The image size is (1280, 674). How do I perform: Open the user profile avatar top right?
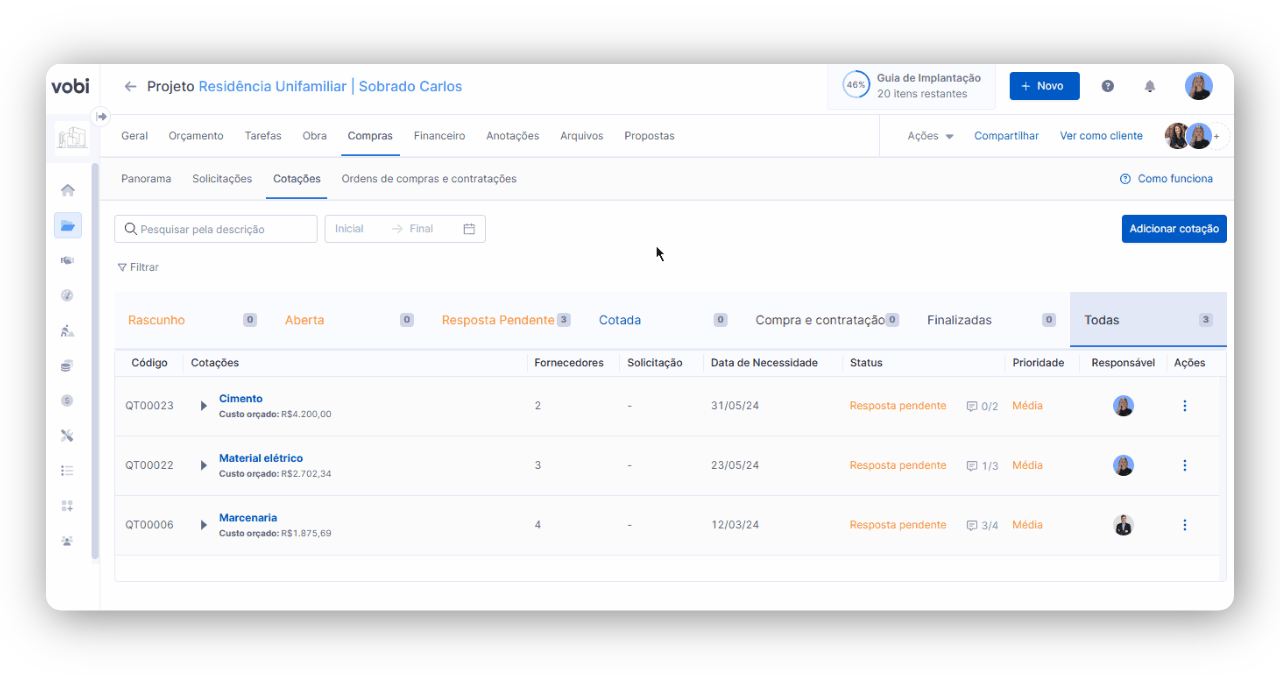coord(1199,86)
